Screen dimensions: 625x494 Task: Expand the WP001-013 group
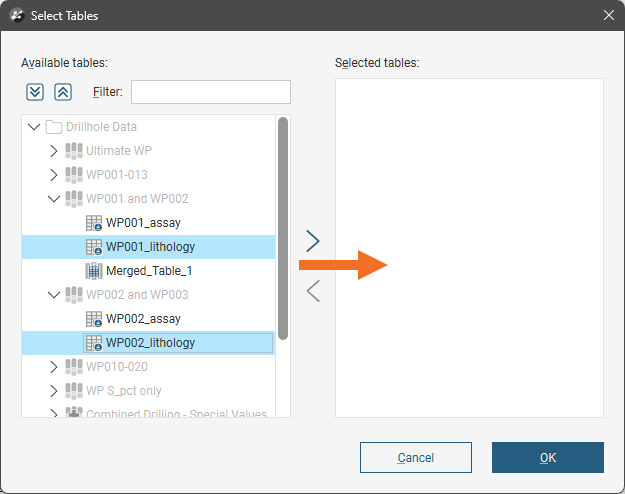click(54, 175)
